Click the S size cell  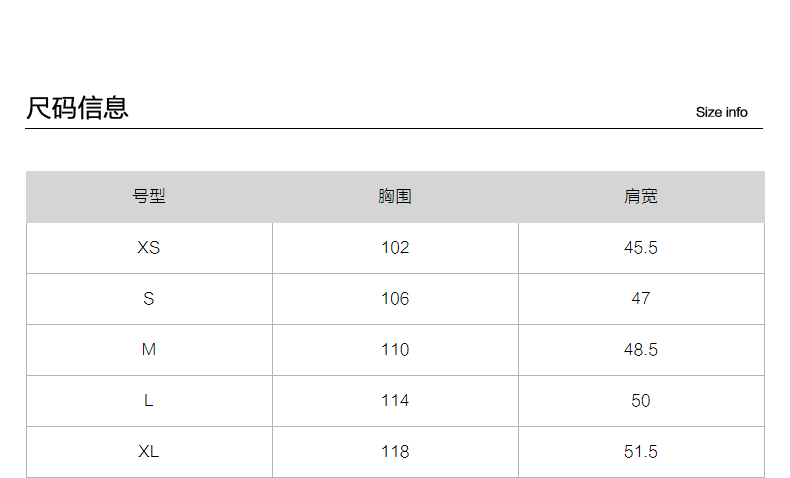tap(149, 299)
